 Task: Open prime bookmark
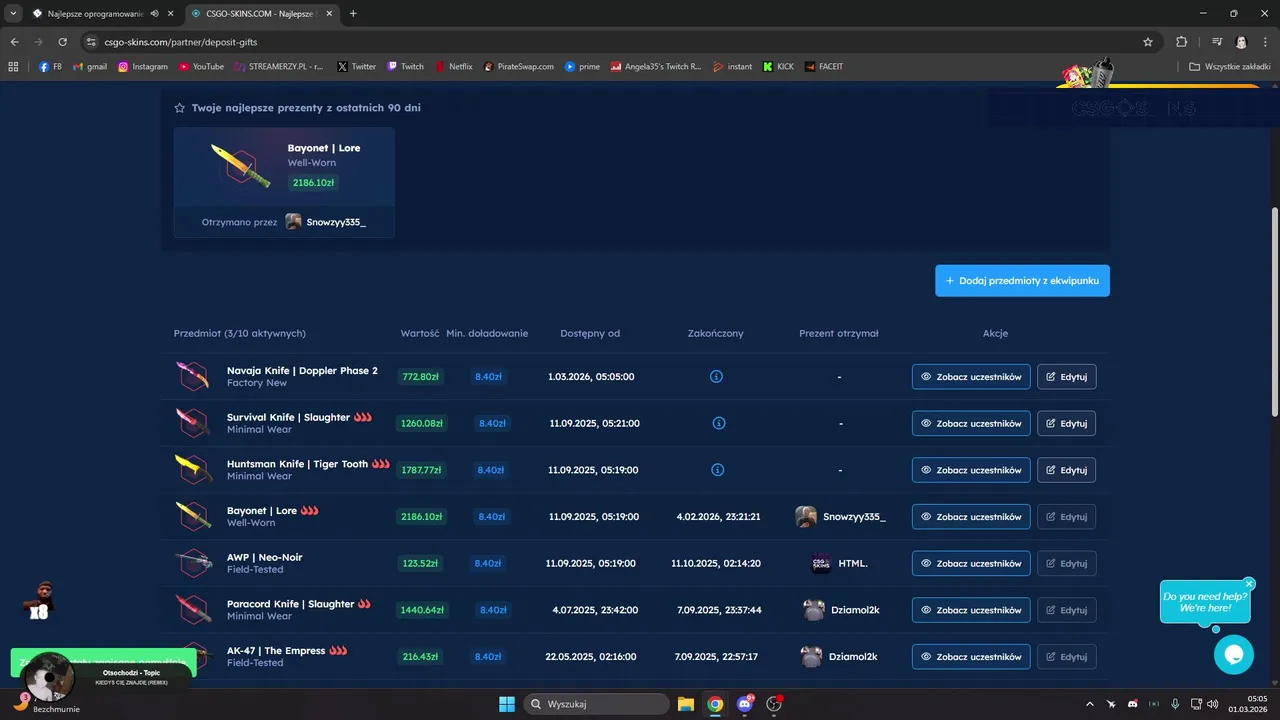click(582, 67)
